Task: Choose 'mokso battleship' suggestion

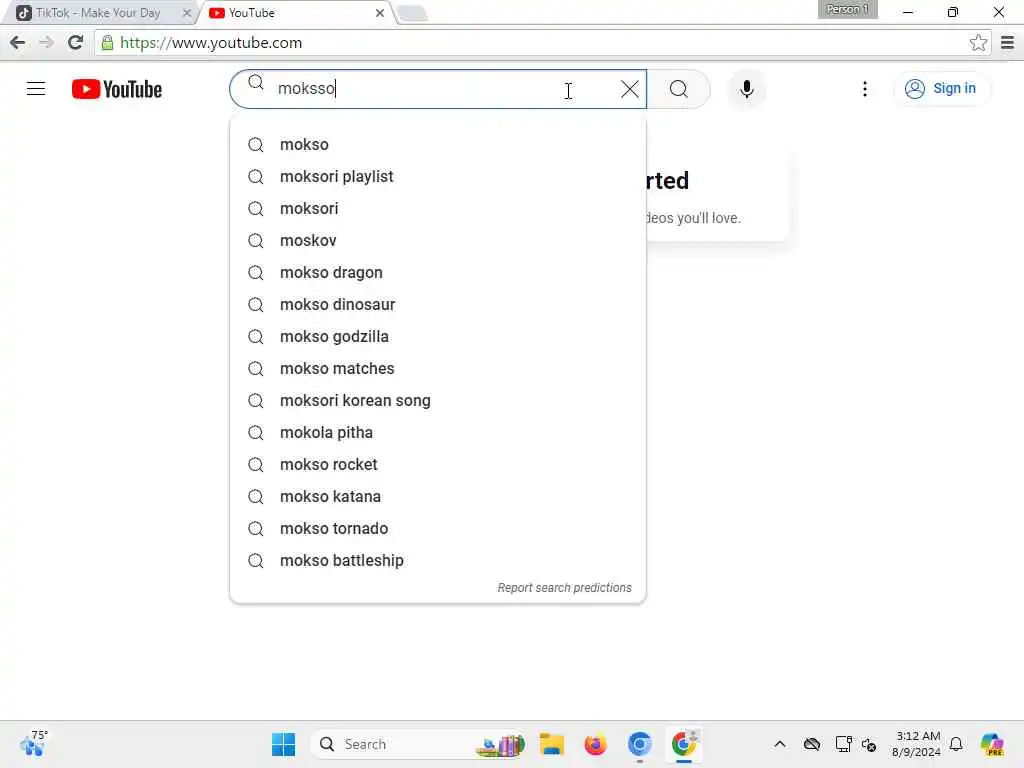Action: pos(438,560)
